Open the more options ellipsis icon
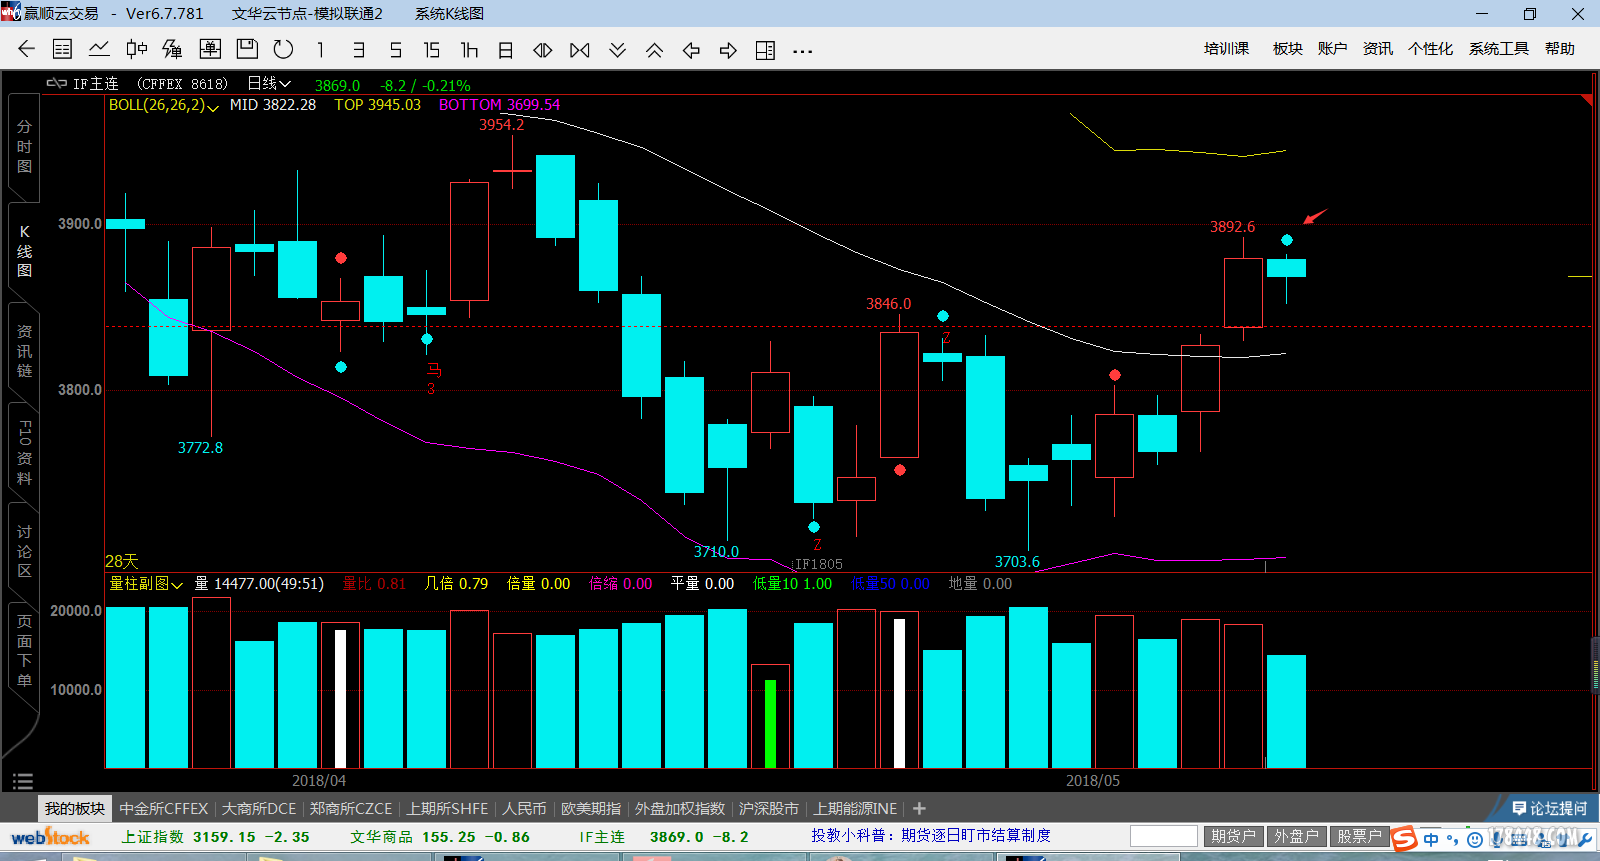Screen dimensions: 1600x861 coord(802,51)
